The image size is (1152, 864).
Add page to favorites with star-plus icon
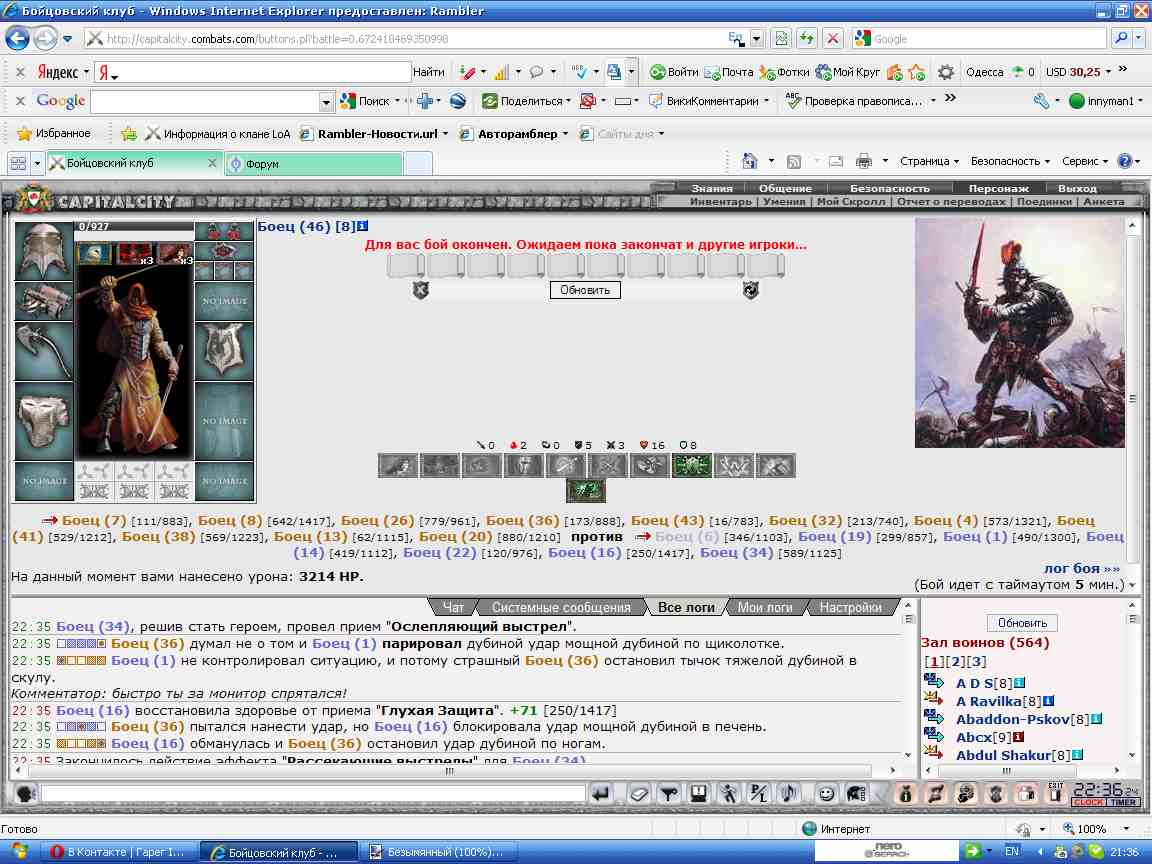point(129,134)
